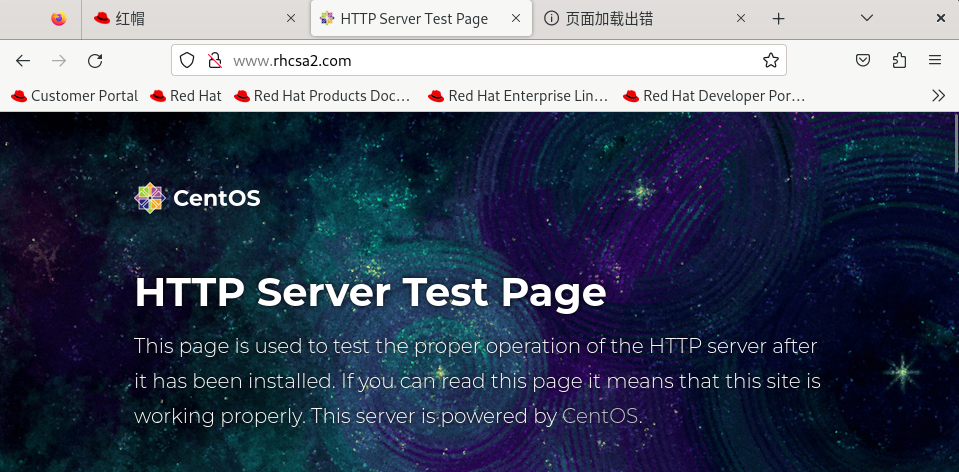Expand the list all tabs dropdown

867,18
